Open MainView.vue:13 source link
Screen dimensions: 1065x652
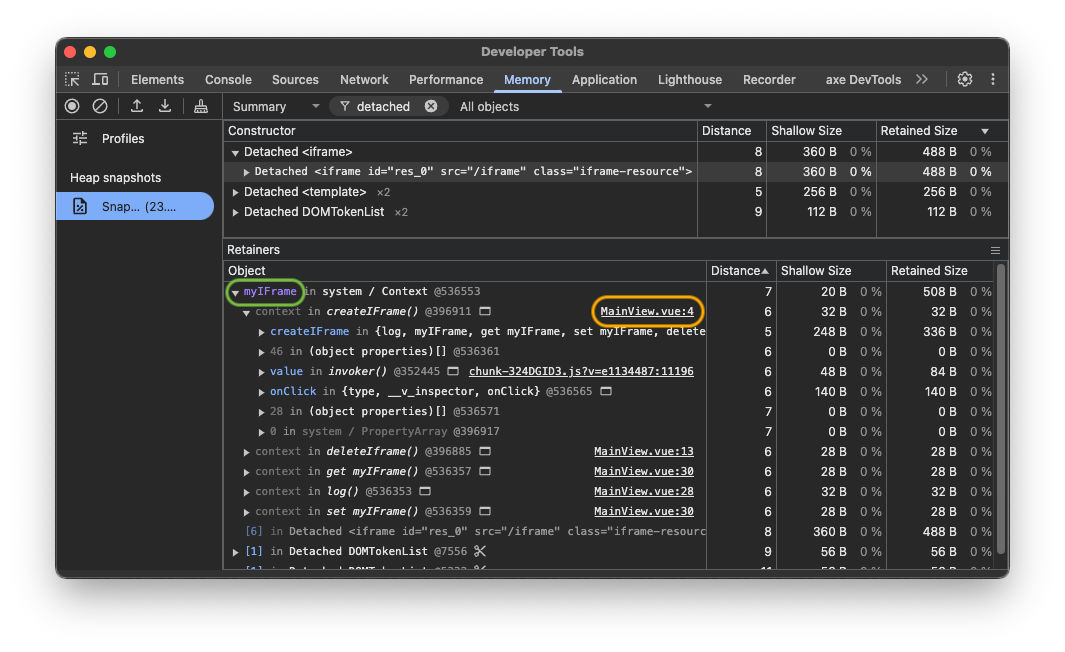(x=643, y=451)
